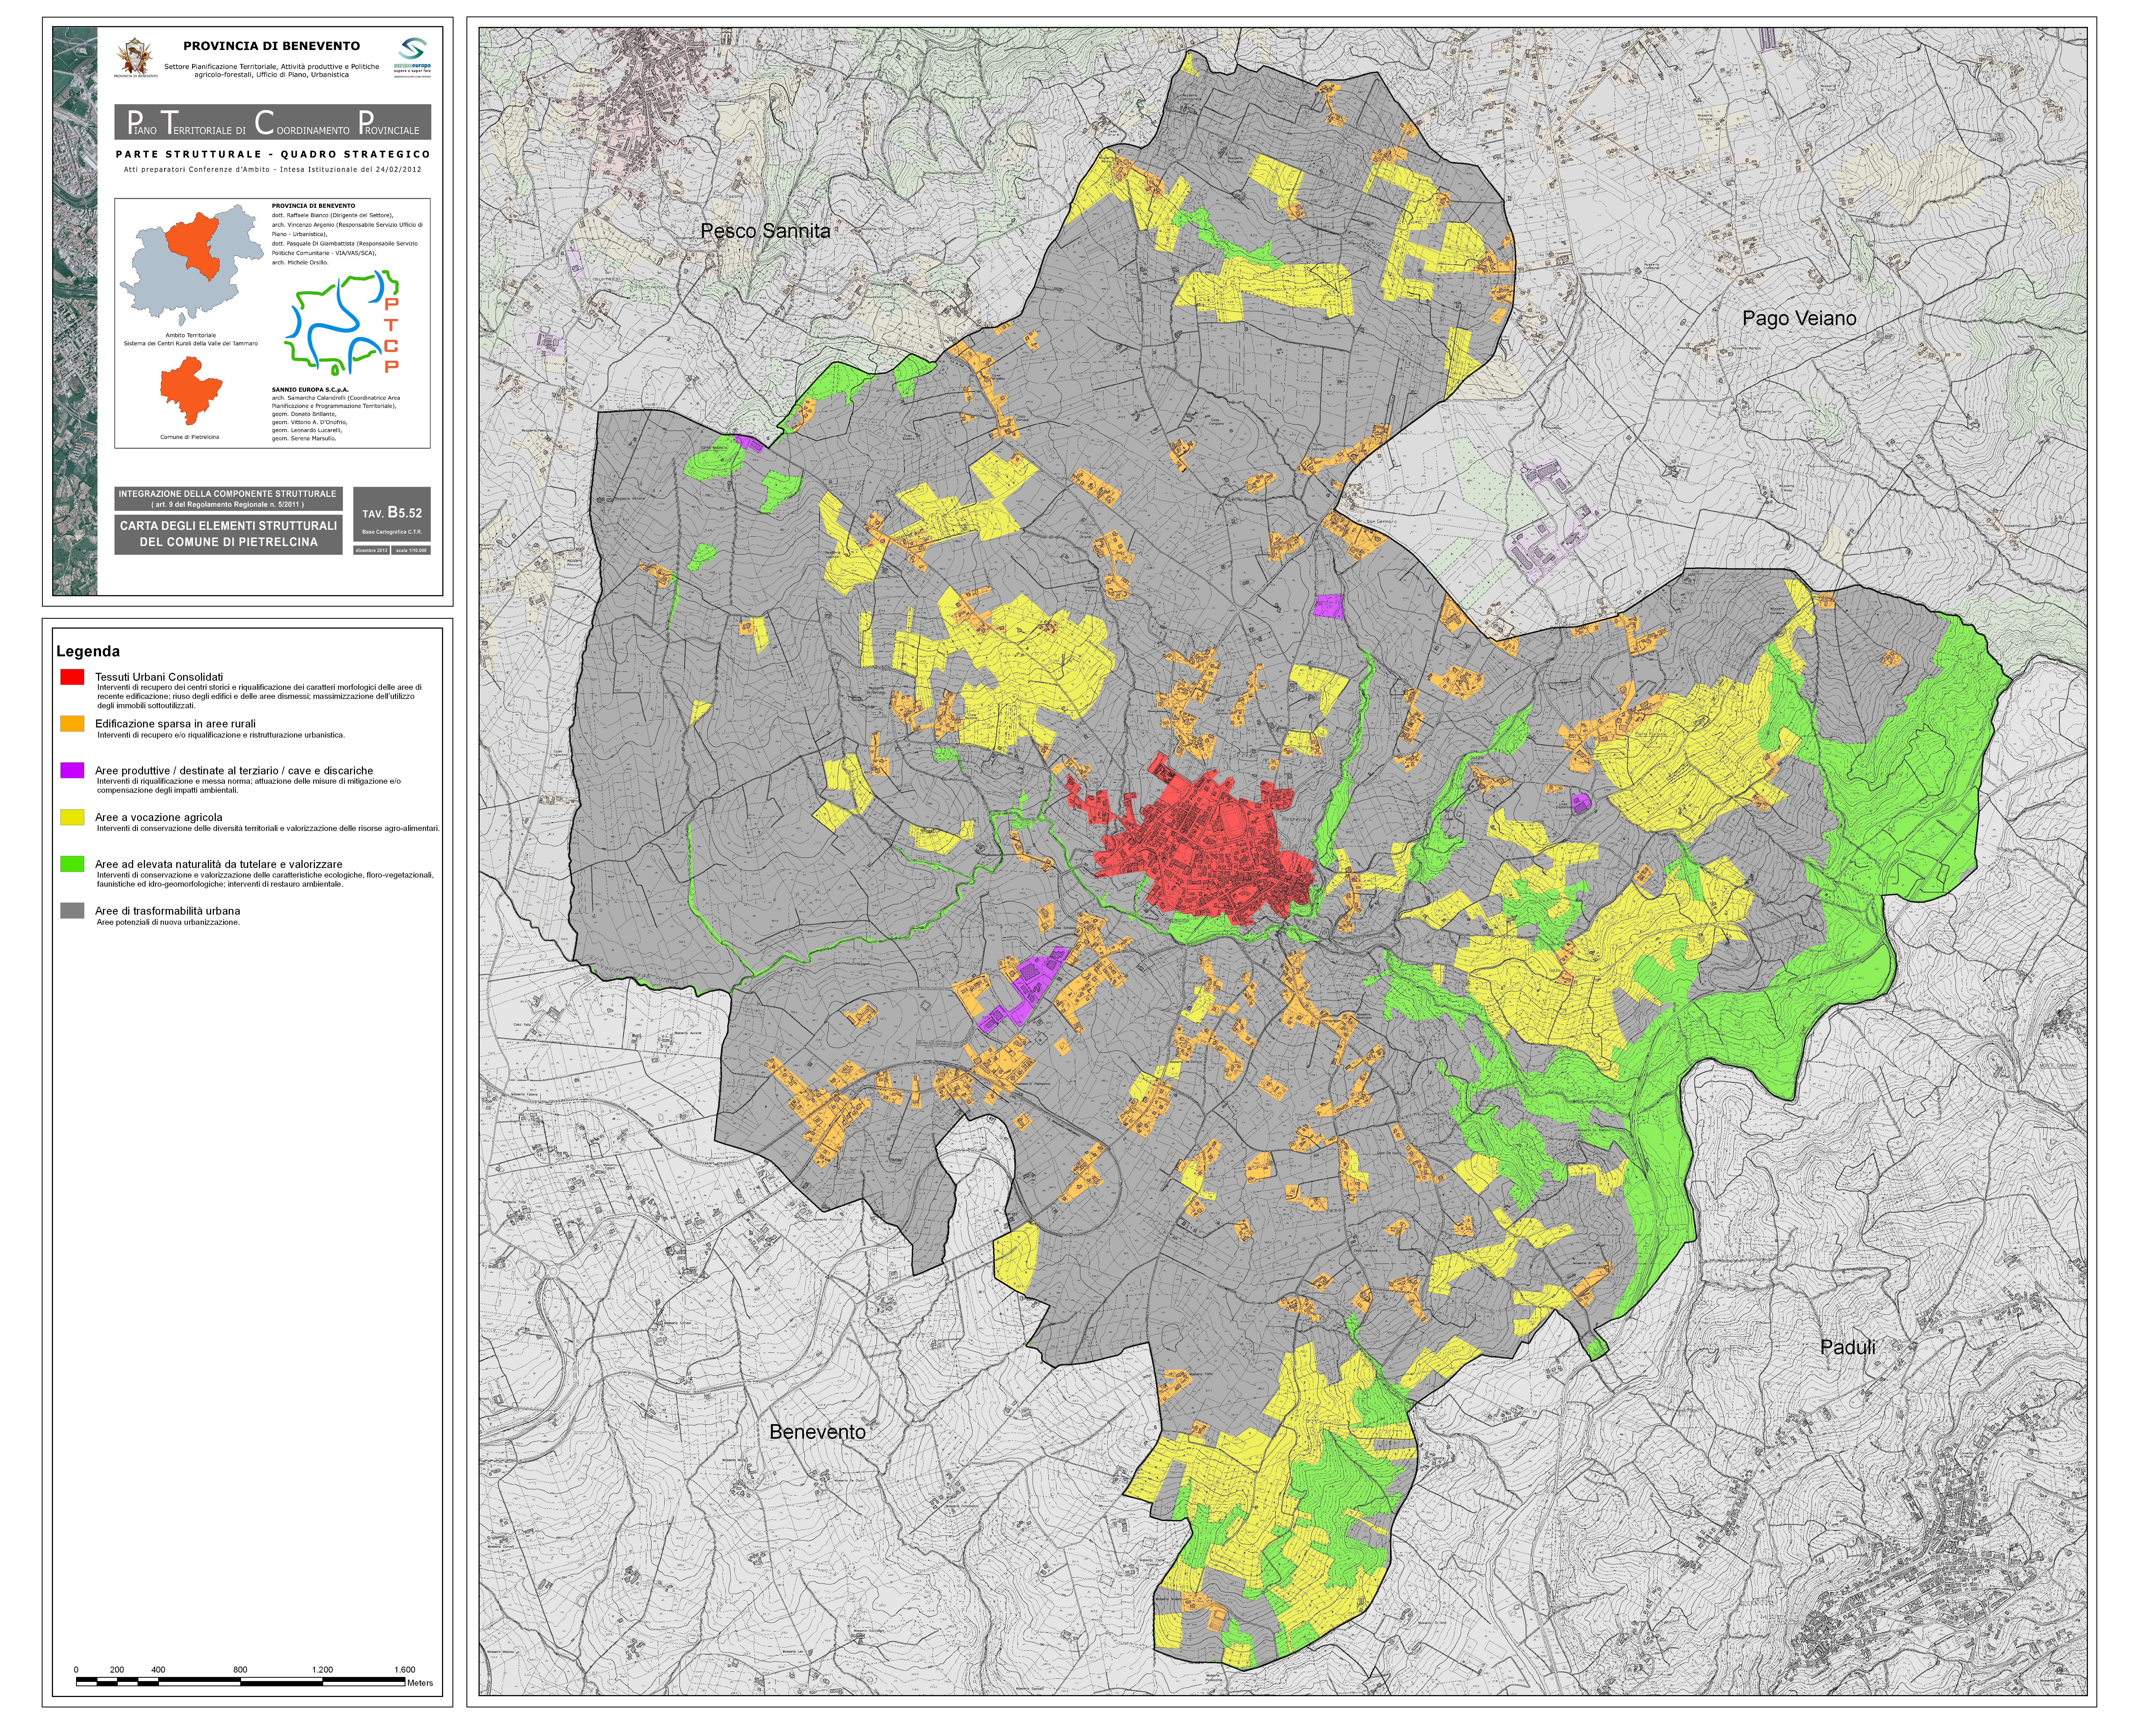Click the 'Aree produttive / destinate al terziario' label
The height and width of the screenshot is (1725, 2156).
(234, 771)
